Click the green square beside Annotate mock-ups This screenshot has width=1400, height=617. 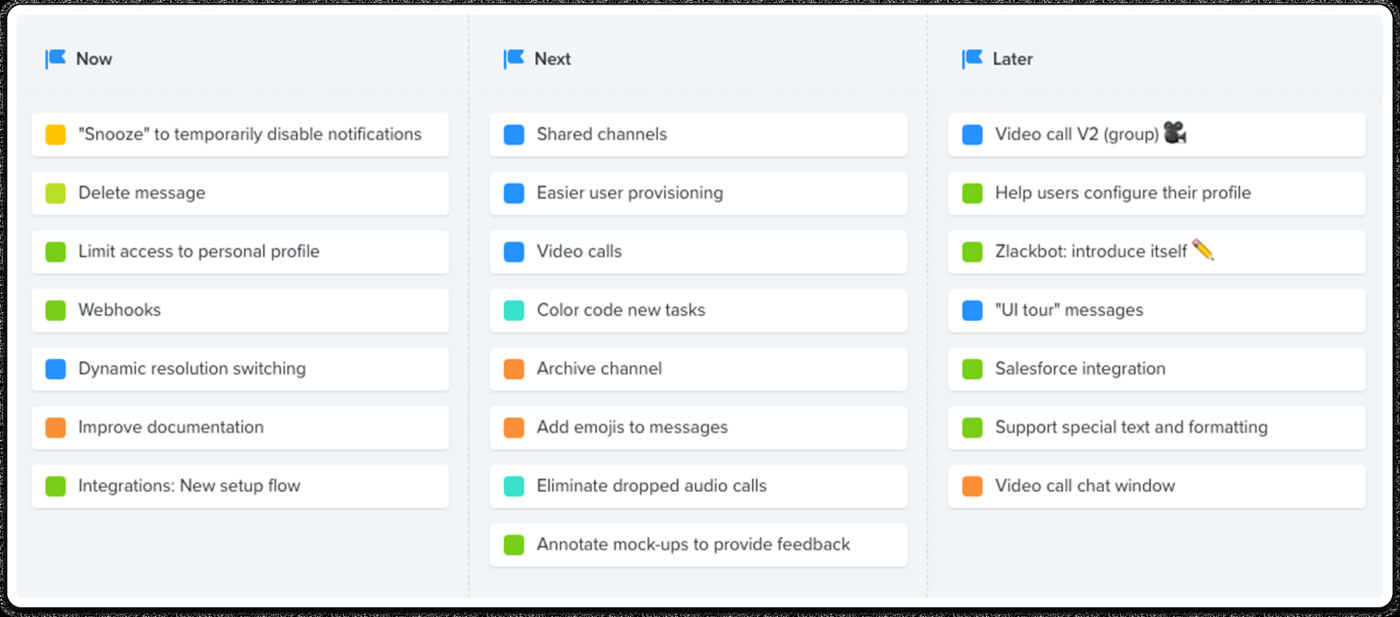pos(514,545)
